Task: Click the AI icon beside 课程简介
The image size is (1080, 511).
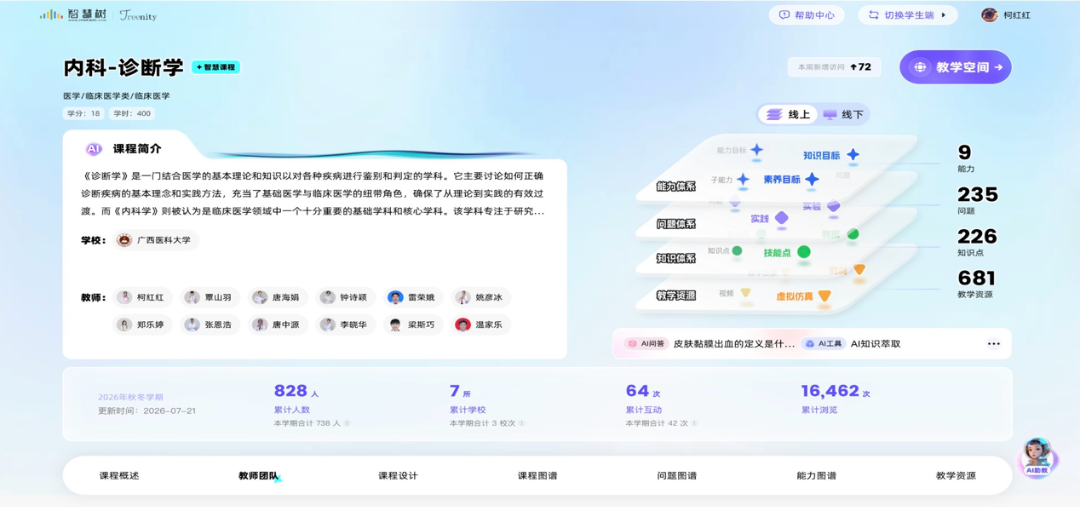Action: coord(94,149)
